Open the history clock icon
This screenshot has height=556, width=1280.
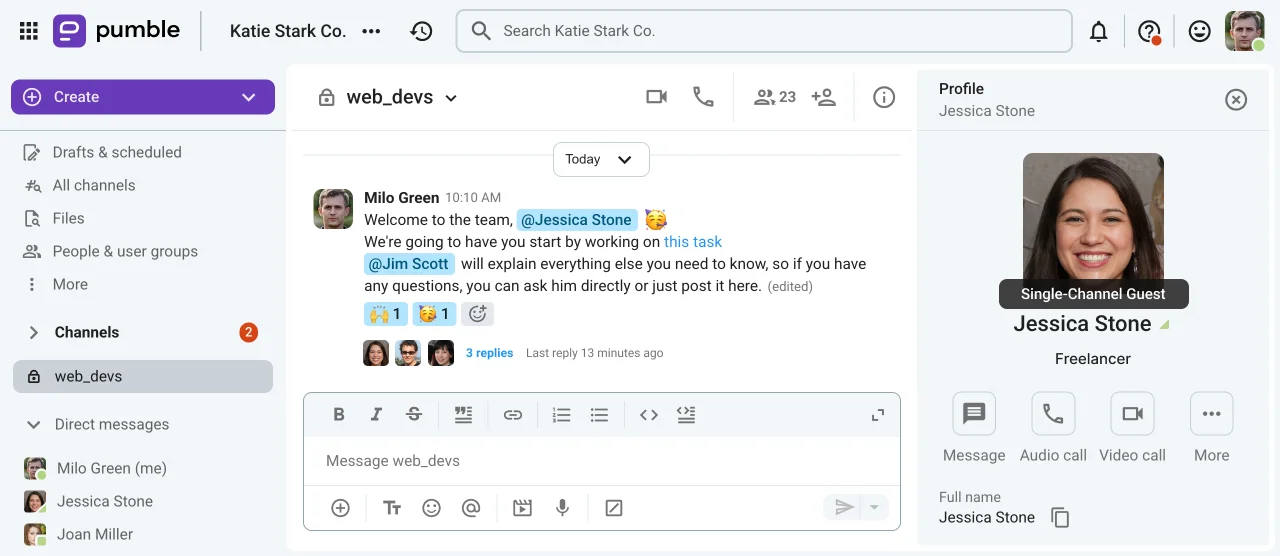[421, 31]
